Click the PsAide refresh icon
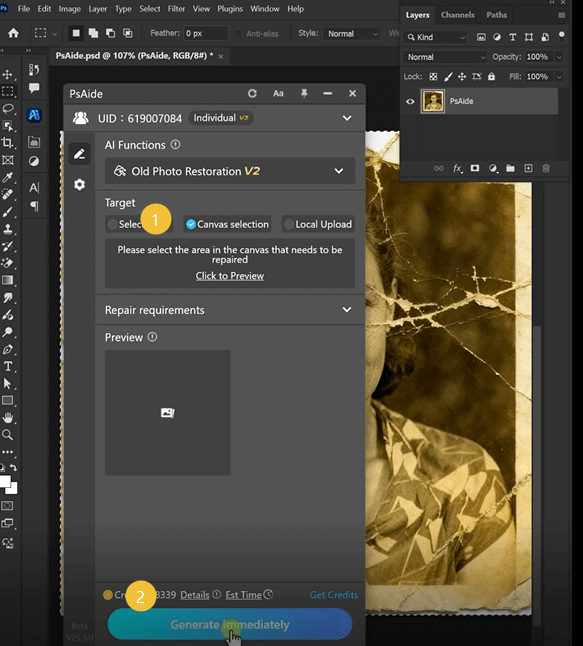 (x=252, y=94)
